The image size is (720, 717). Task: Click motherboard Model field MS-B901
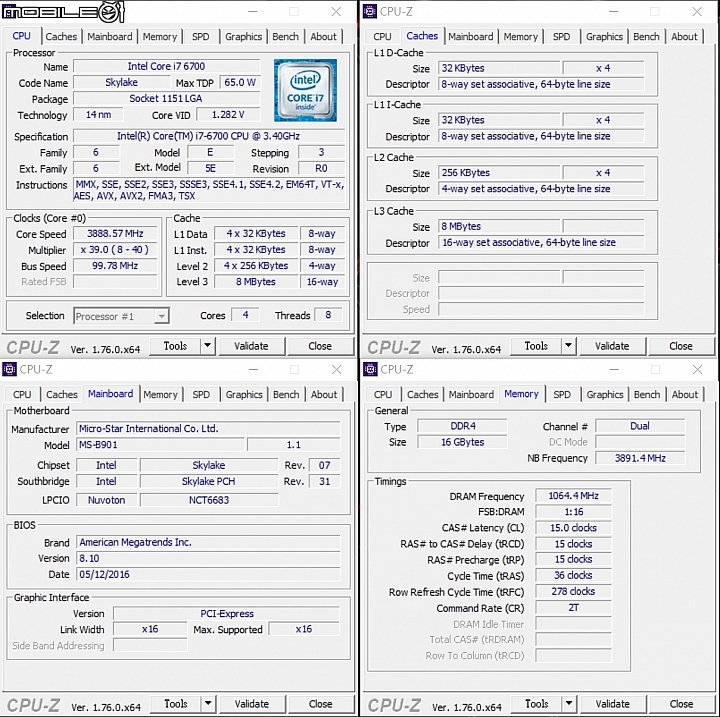click(160, 445)
